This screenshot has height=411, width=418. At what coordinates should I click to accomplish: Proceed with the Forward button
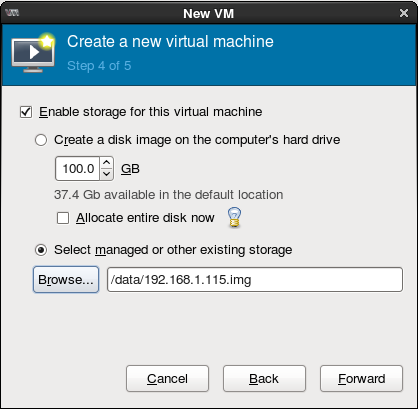(x=361, y=379)
